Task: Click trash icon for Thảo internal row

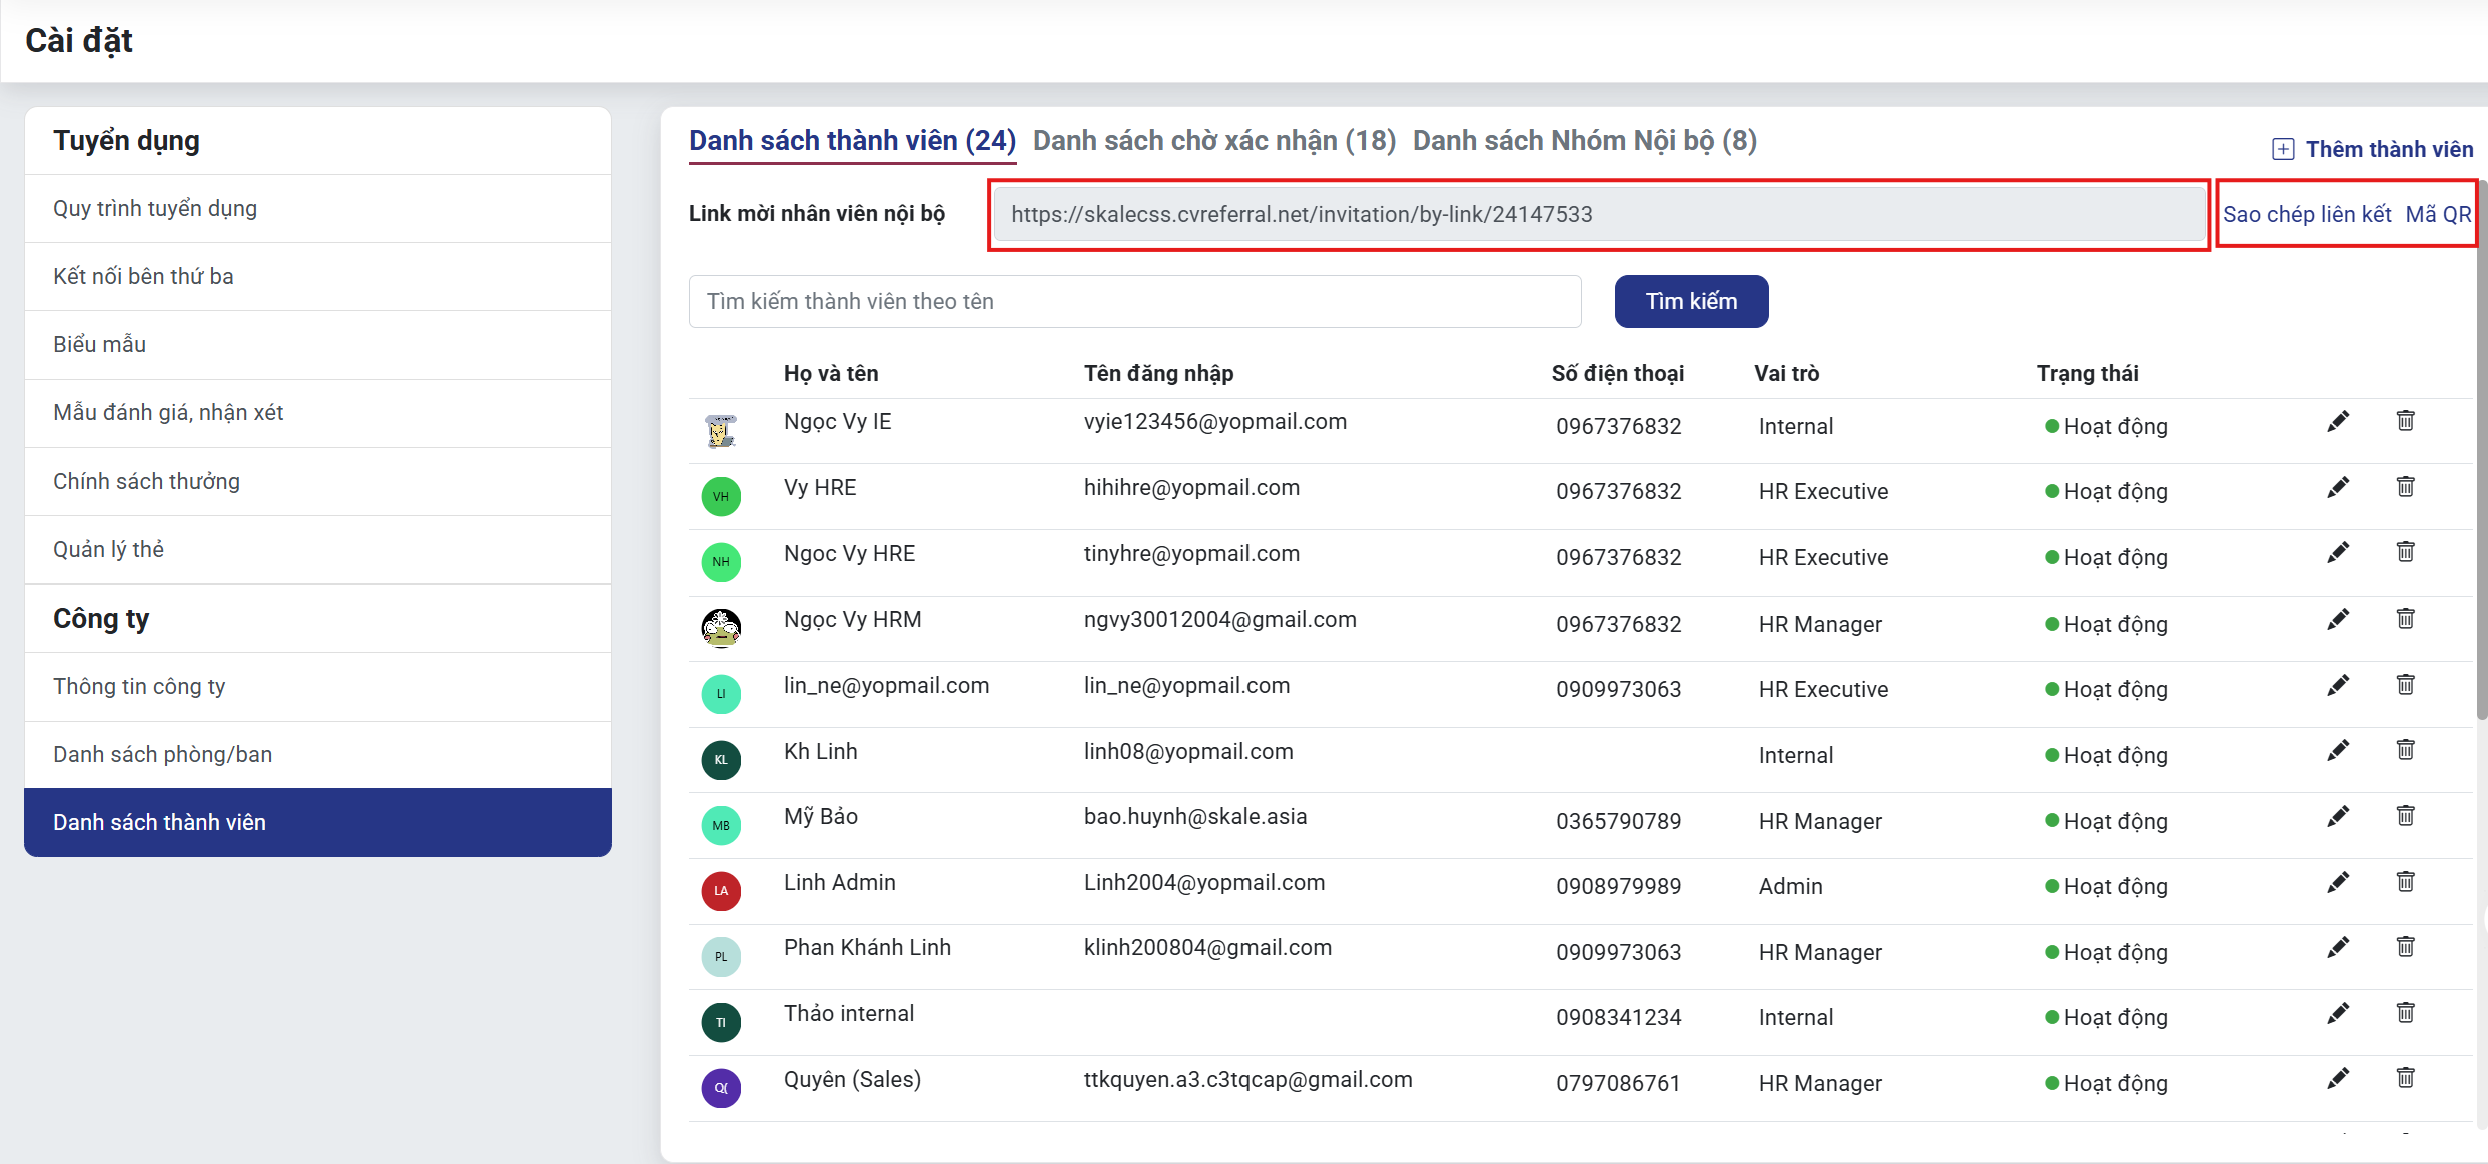Action: pos(2405,1013)
